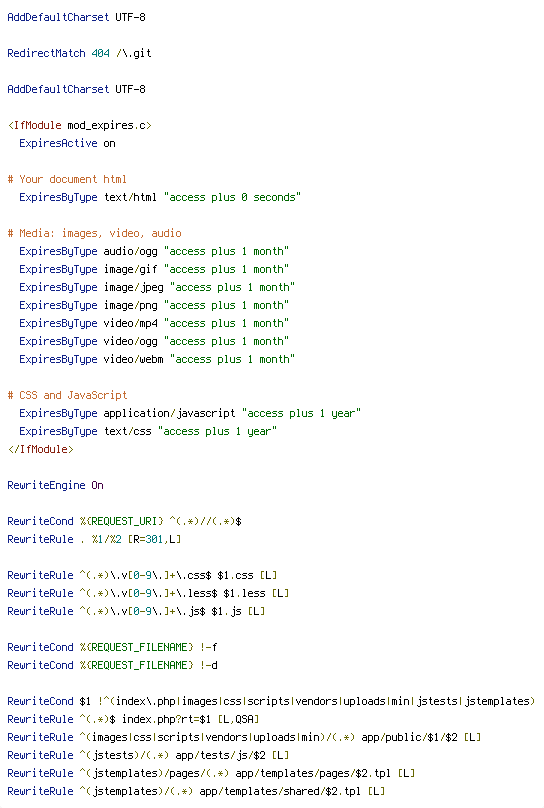Image resolution: width=544 pixels, height=808 pixels.
Task: Click the RewriteRule ending in $1.less
Action: click(x=148, y=594)
